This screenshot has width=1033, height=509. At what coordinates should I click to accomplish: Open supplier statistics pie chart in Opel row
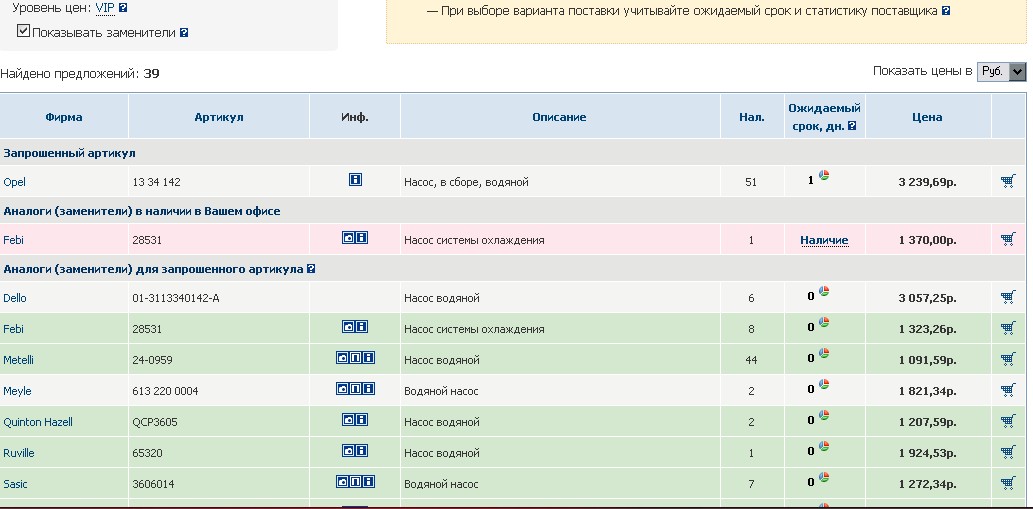[x=824, y=175]
